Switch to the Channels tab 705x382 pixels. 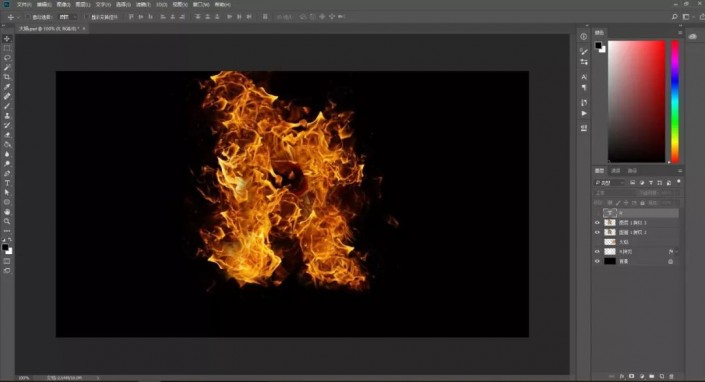(616, 171)
